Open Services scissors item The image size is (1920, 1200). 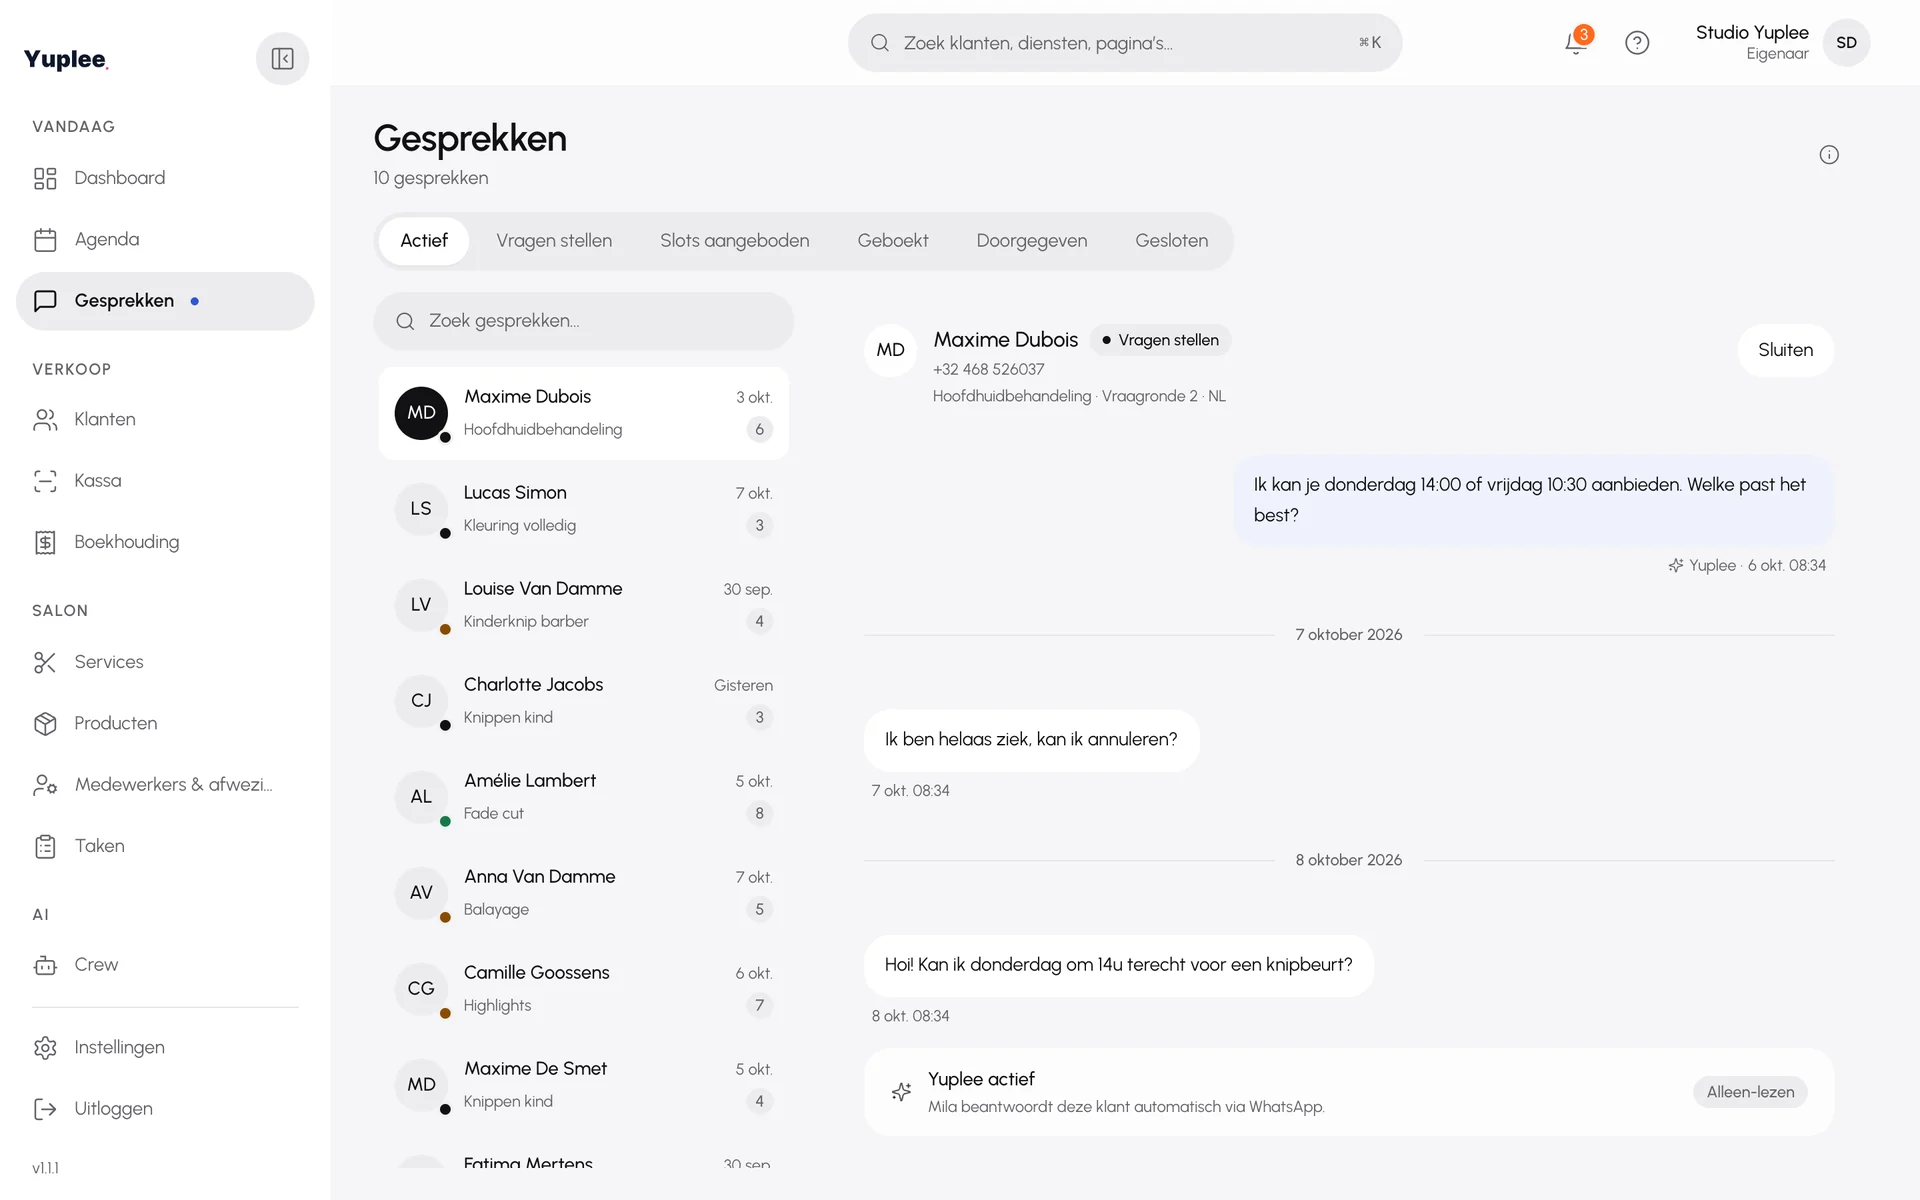click(165, 662)
